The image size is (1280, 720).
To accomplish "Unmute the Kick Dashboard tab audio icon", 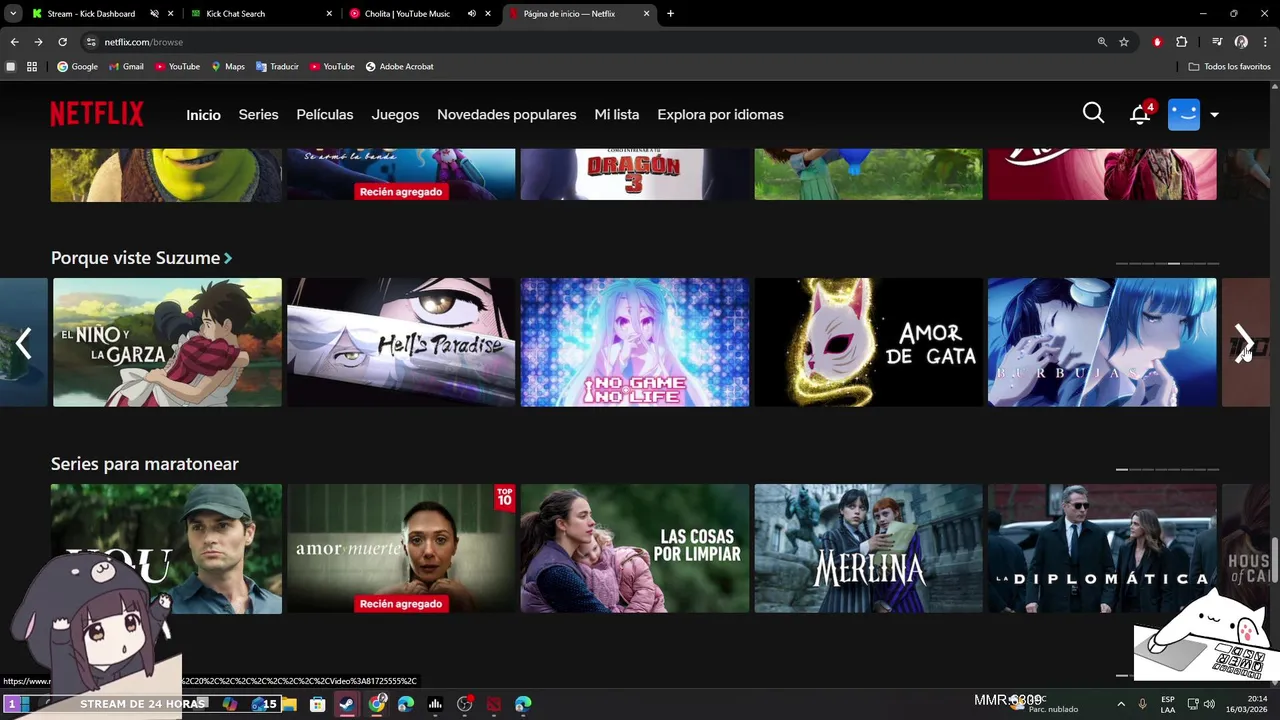I will 154,14.
